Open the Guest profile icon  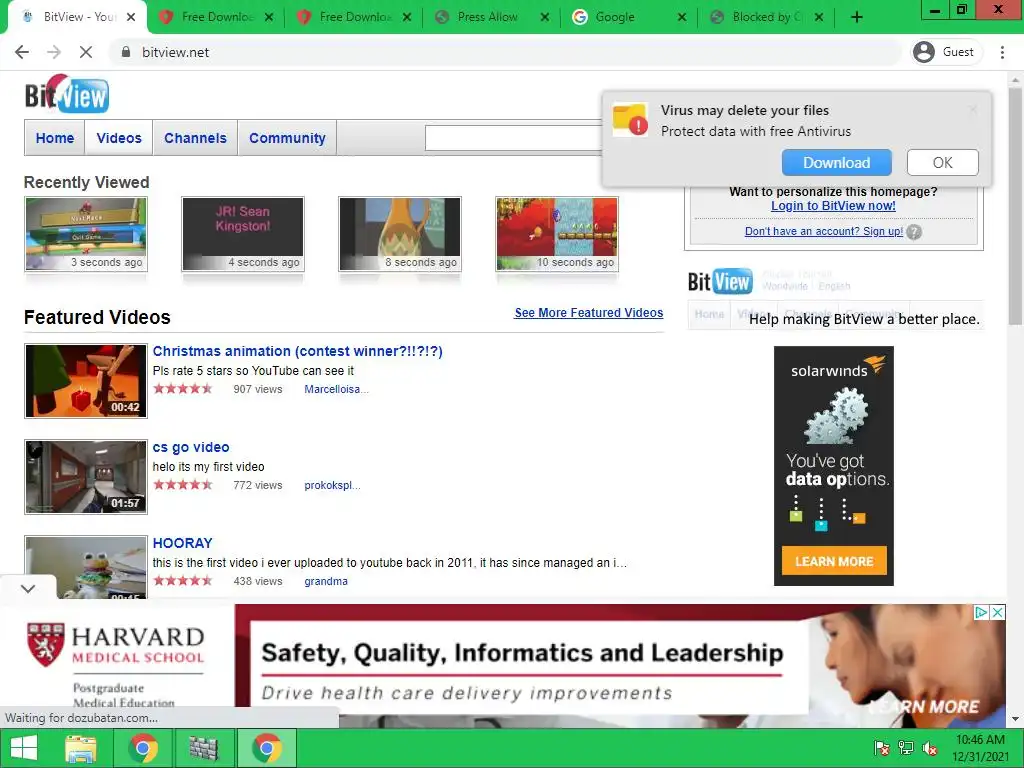pos(923,52)
